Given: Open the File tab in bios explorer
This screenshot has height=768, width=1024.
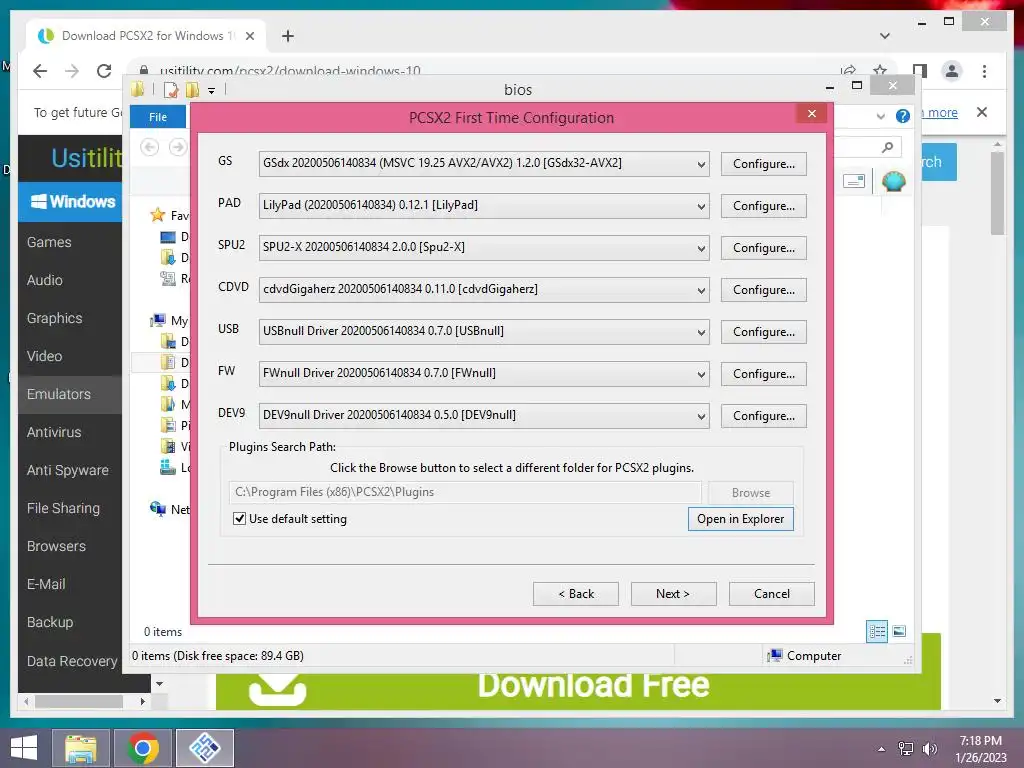Looking at the screenshot, I should coord(157,117).
